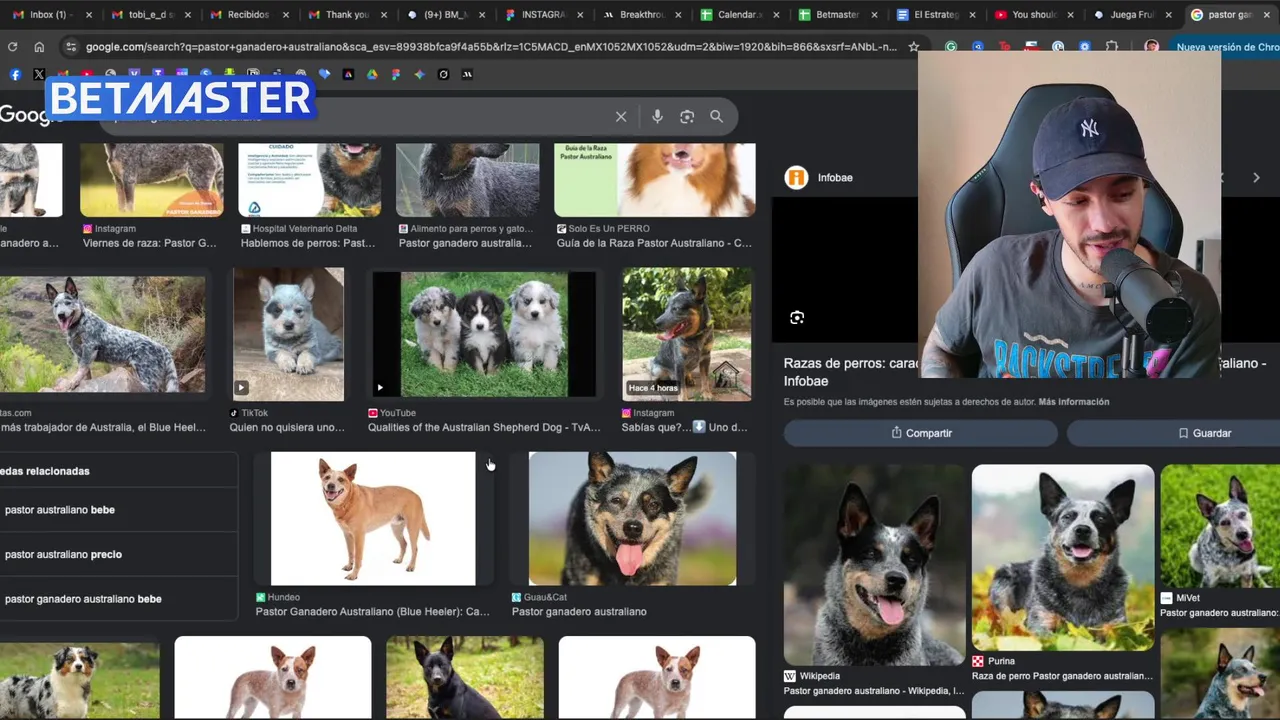
Task: Click 'Pastor ganadero australiano' Guau&Cat caption
Action: tap(579, 612)
